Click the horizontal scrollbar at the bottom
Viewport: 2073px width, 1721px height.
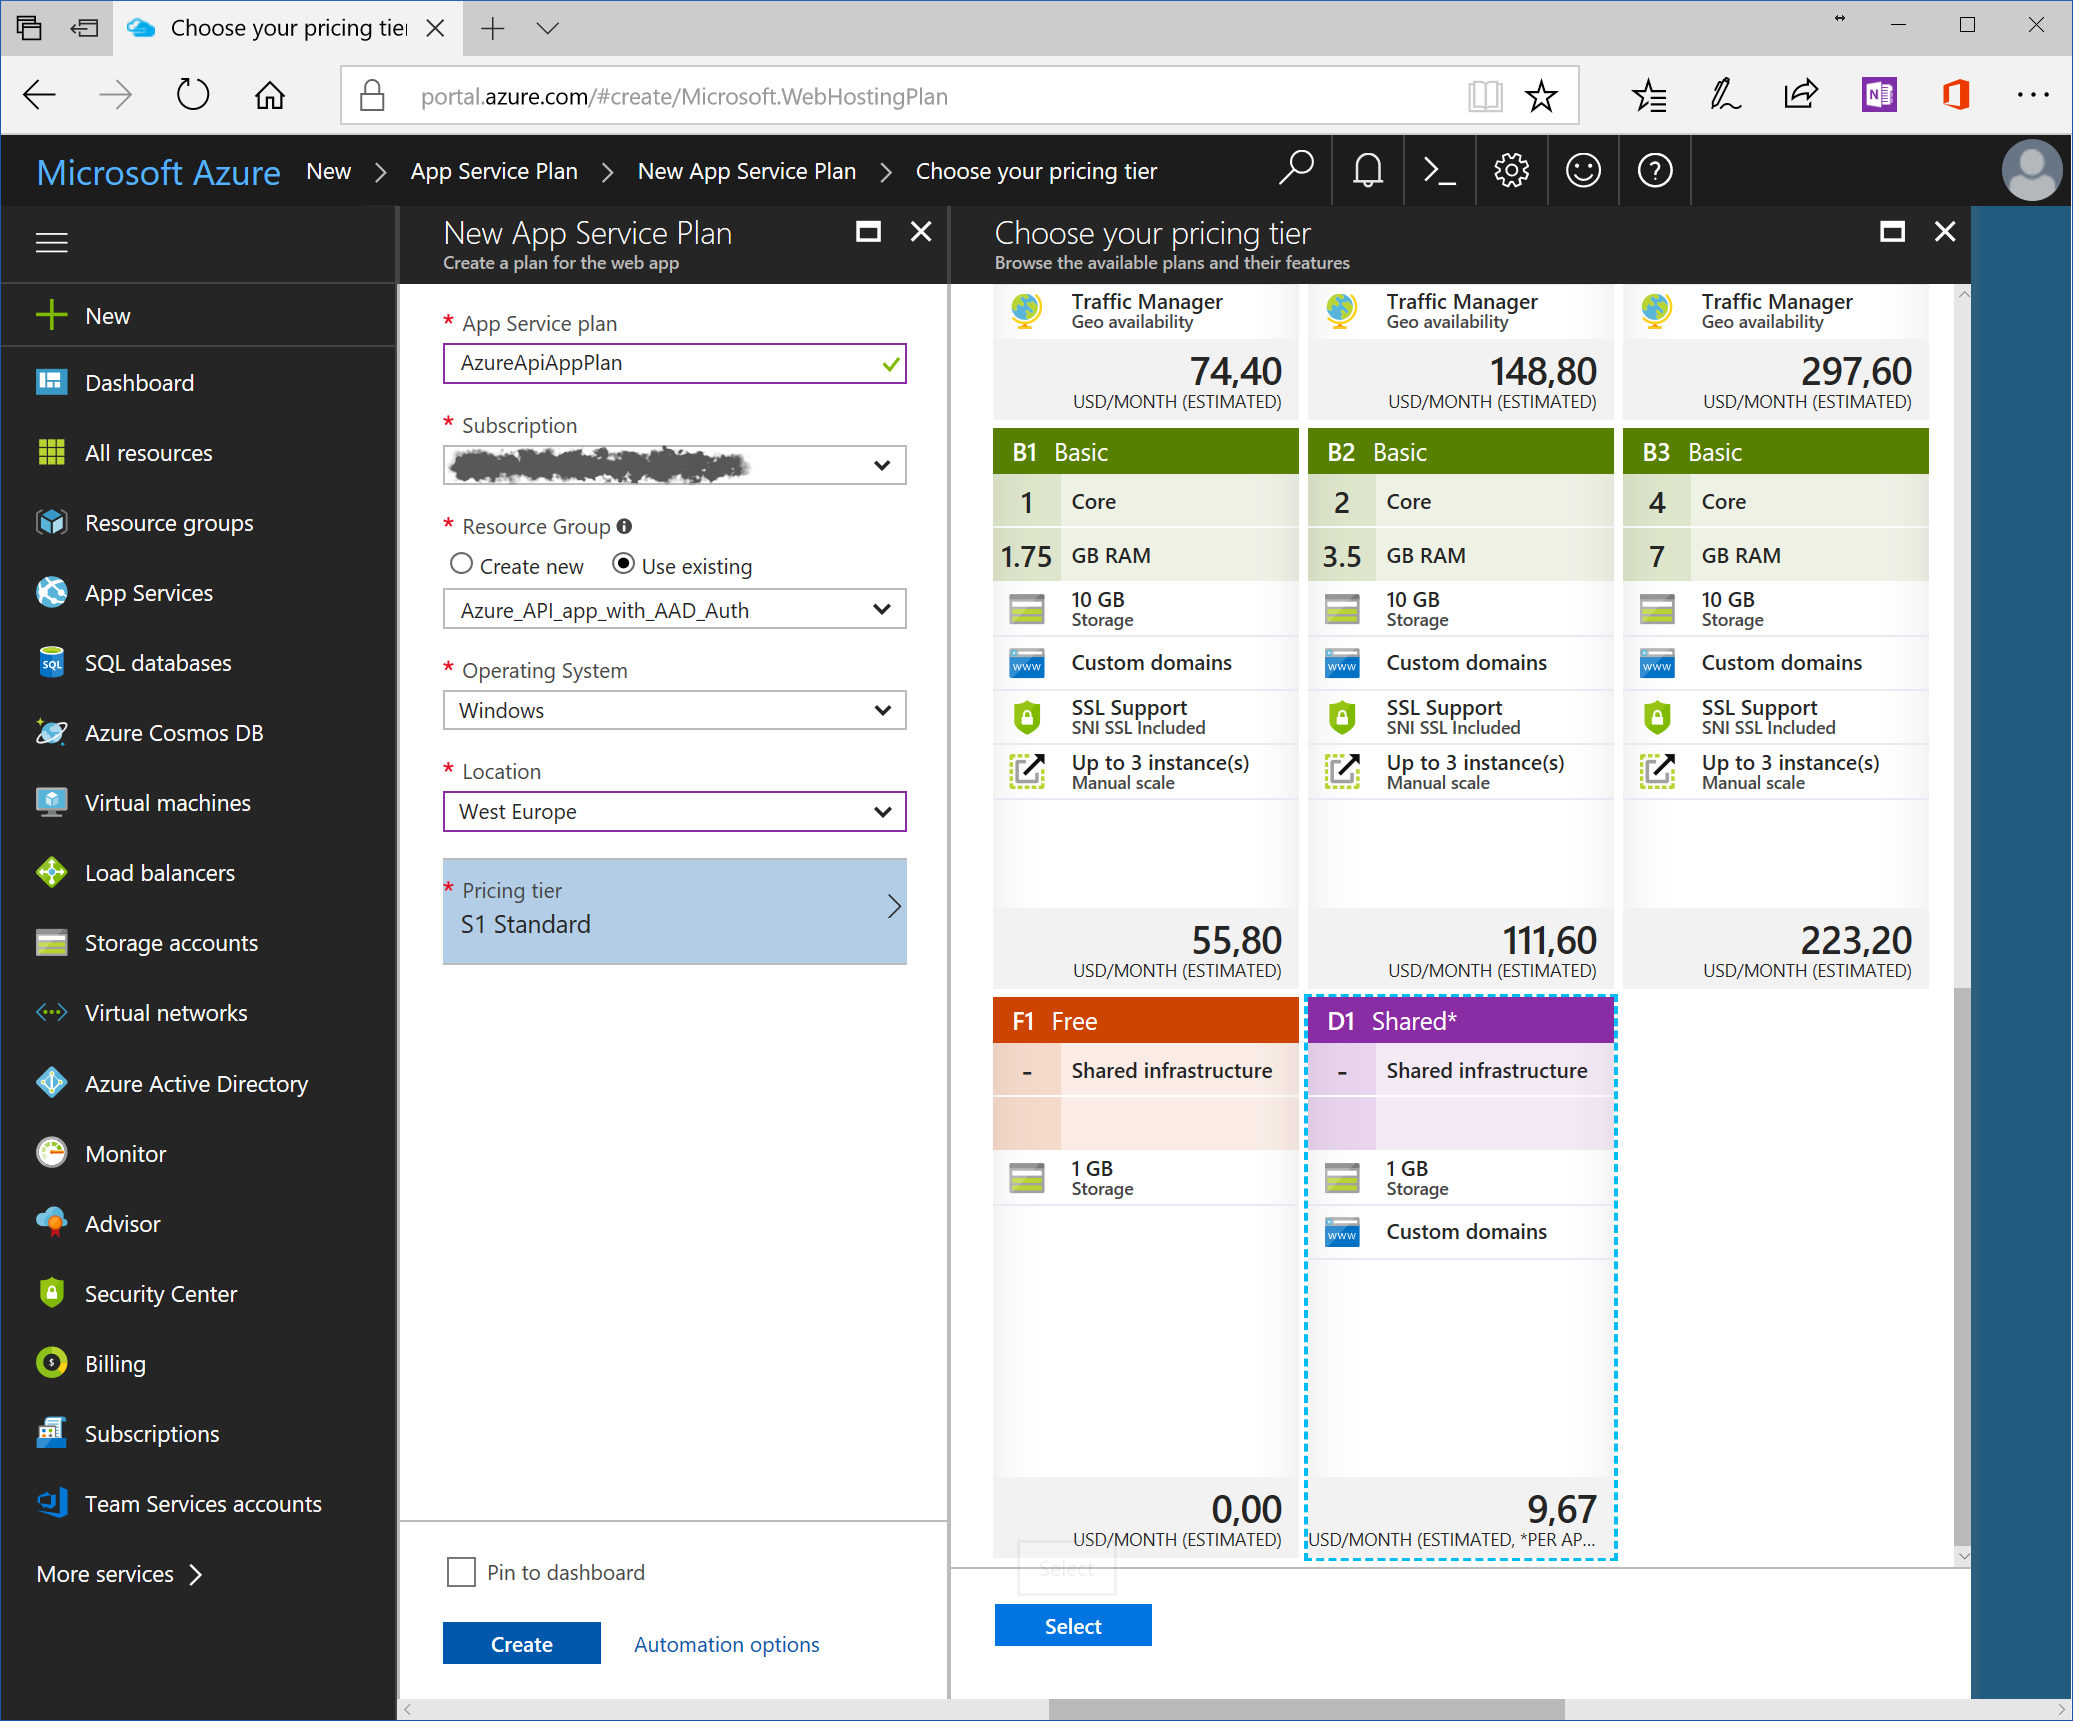click(1305, 1709)
